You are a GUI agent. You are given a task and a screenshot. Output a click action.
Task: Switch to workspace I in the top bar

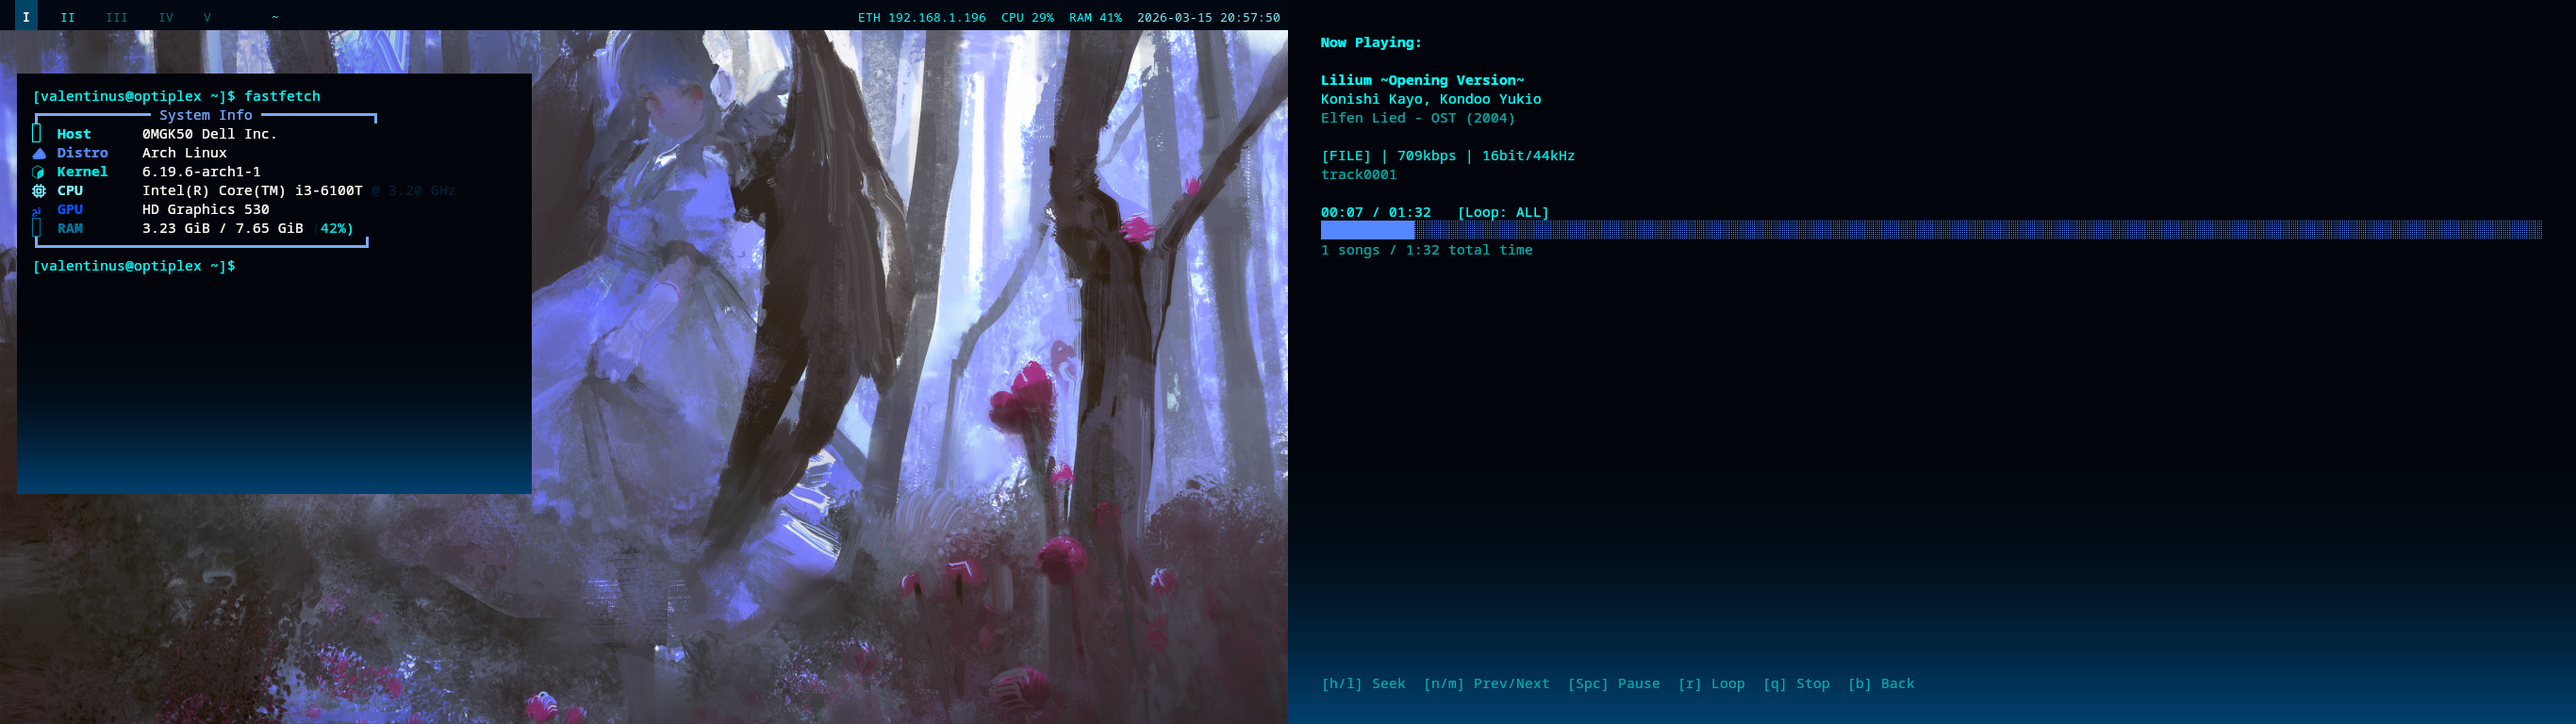(x=26, y=17)
